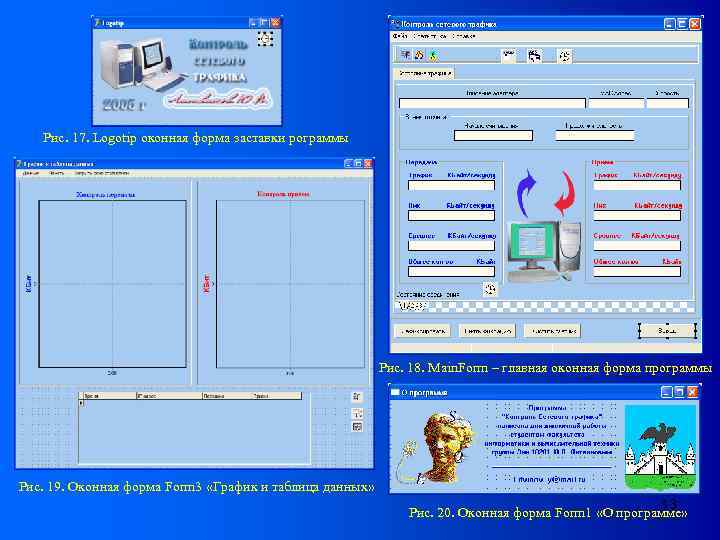
Task: Focus the speed field at far right
Action: [x=668, y=103]
